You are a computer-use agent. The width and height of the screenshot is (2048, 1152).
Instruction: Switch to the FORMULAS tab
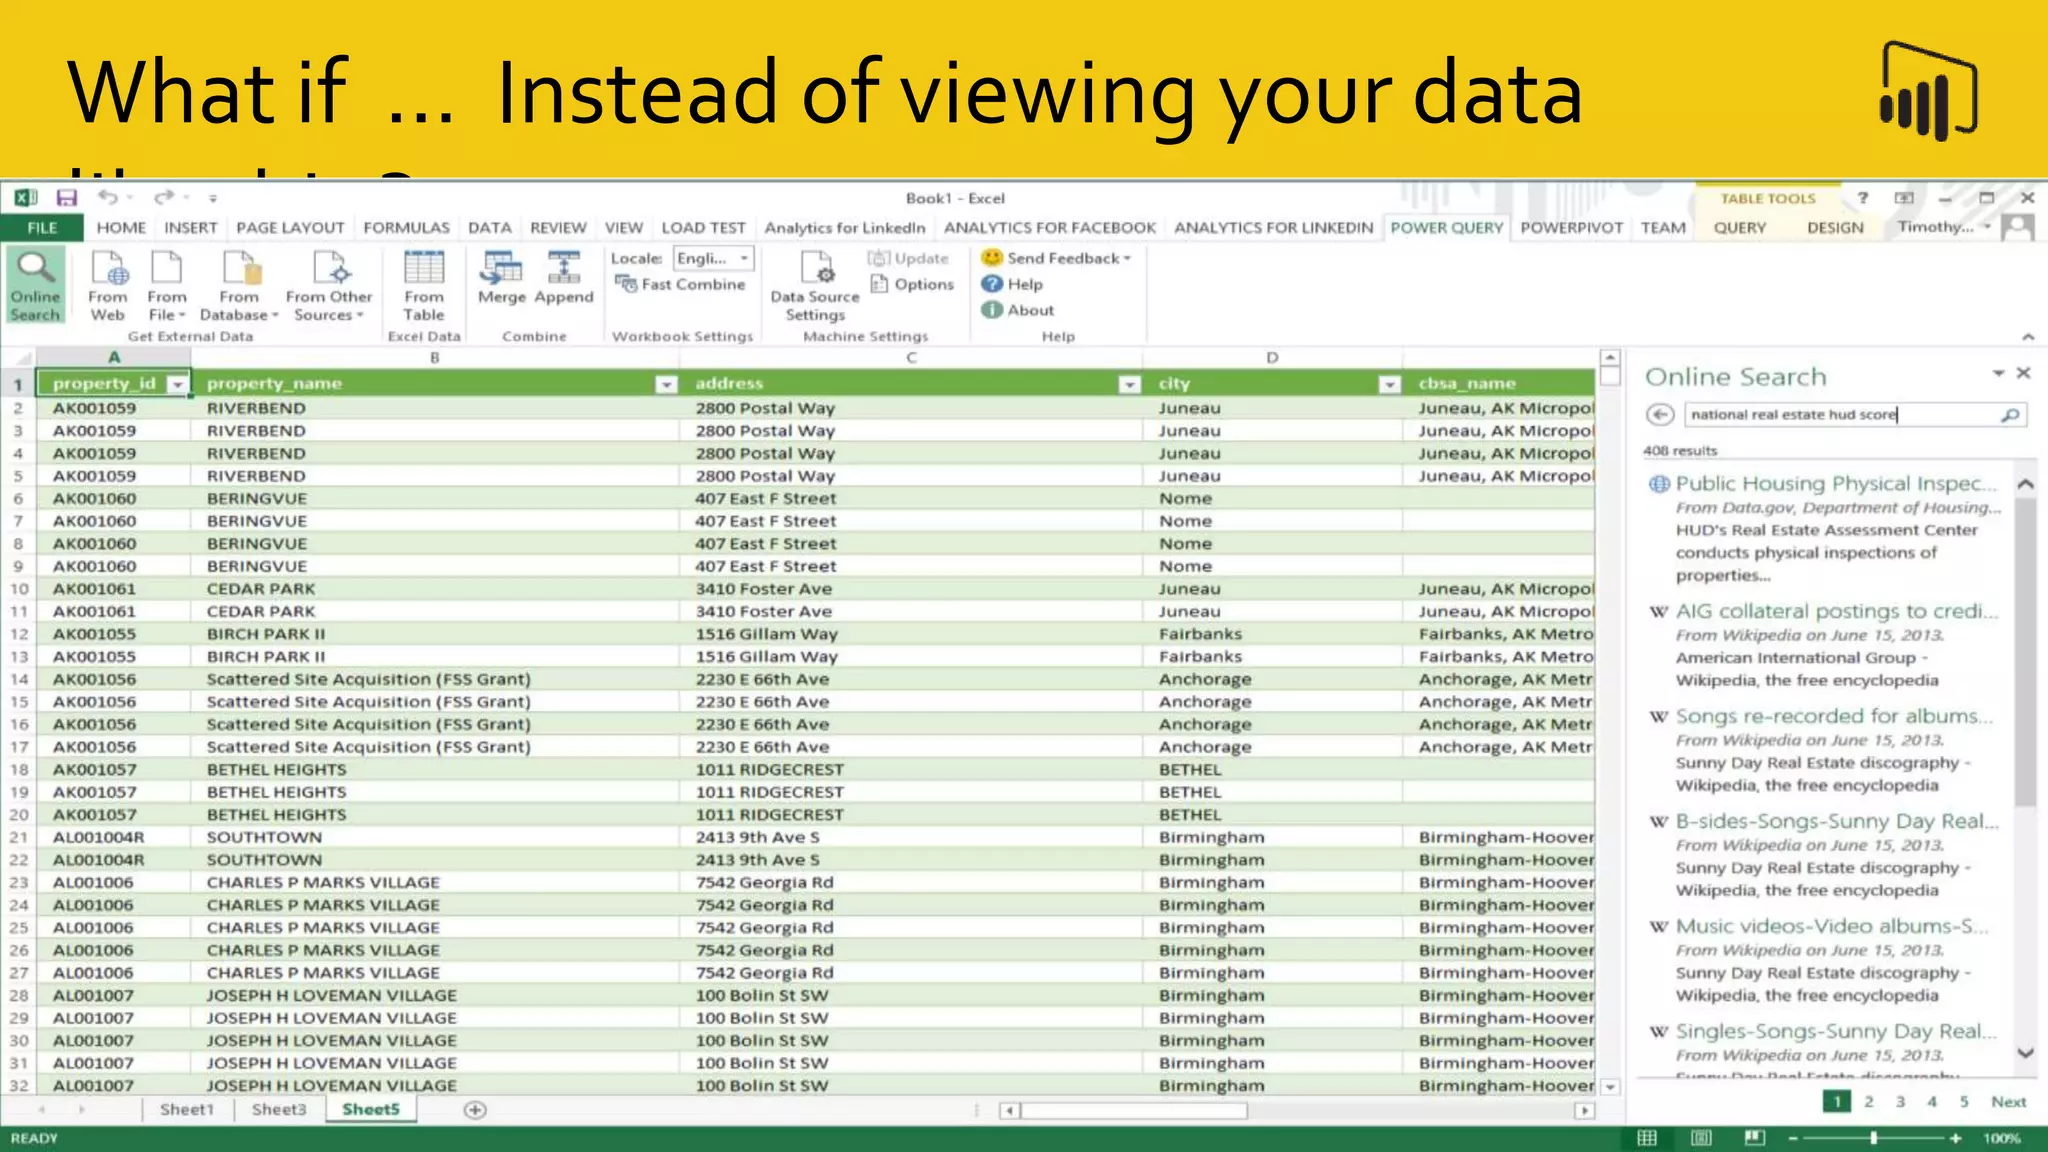pos(406,228)
